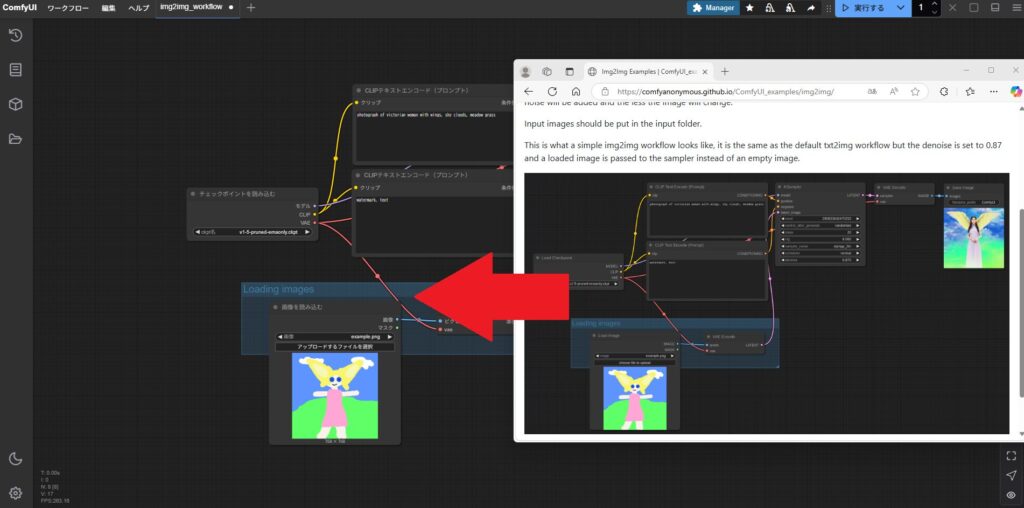Increase the batch count stepper
Screen dimensions: 1024x508
coord(935,4)
